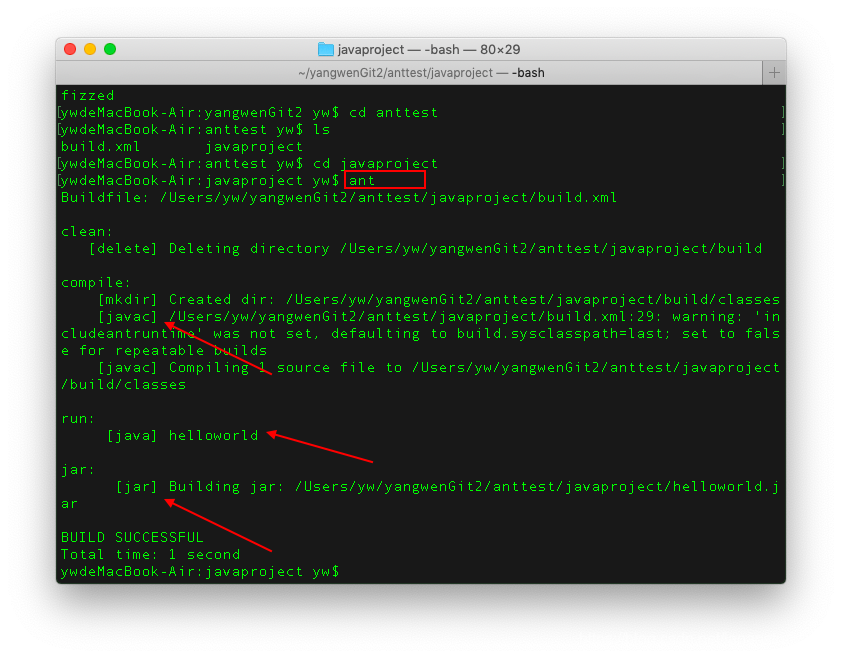Click the '[delete] Deleting directory' line

(x=425, y=249)
